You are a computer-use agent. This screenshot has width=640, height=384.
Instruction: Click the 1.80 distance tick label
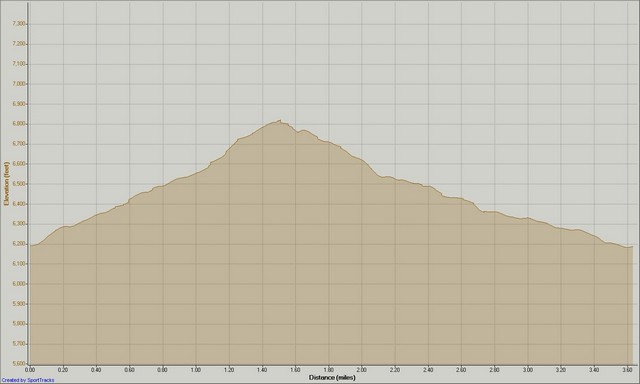coord(329,370)
